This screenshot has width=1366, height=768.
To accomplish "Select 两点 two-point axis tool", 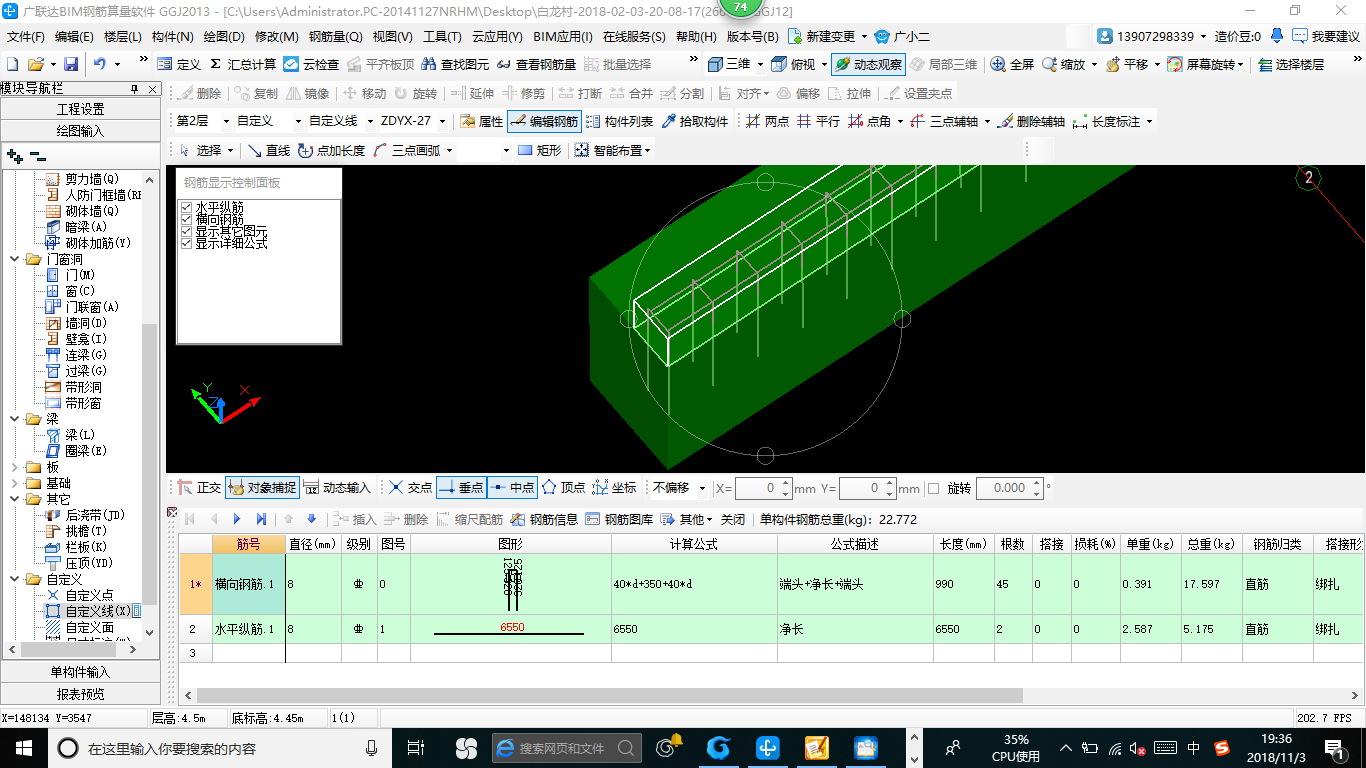I will [x=767, y=122].
